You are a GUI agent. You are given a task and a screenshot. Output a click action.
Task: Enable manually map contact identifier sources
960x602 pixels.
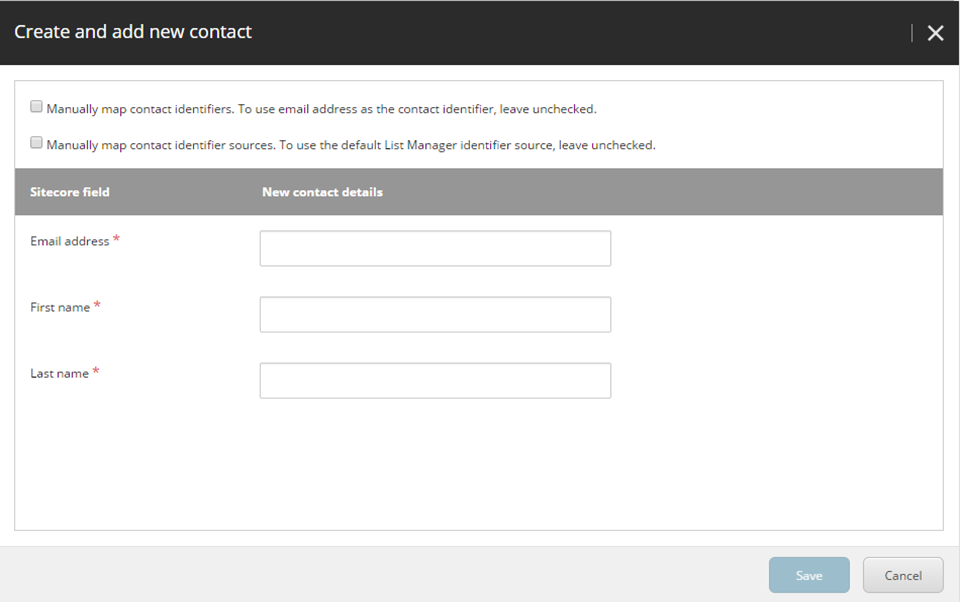pos(36,142)
